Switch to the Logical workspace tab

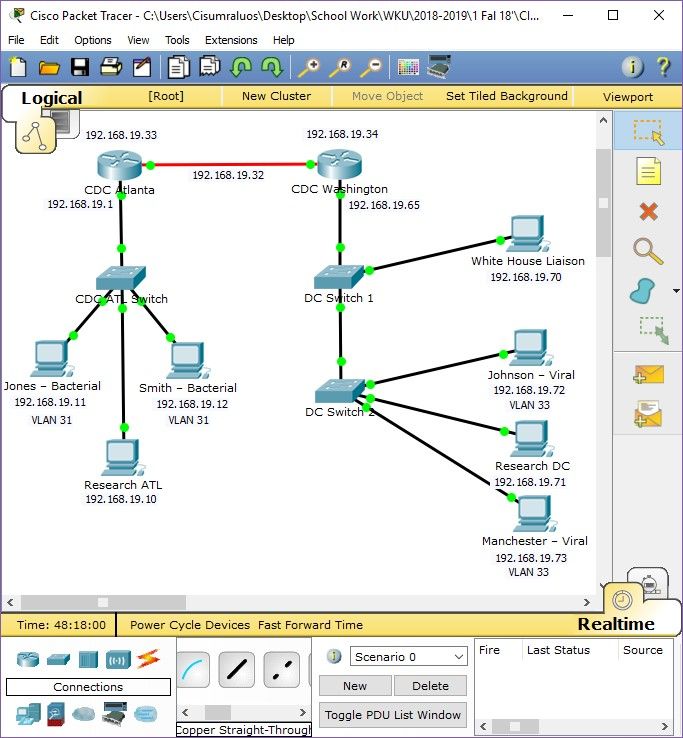point(52,98)
